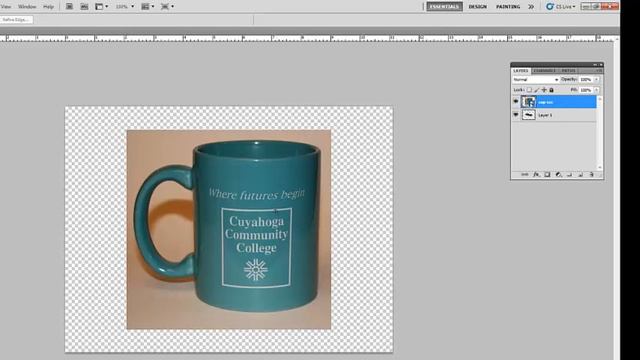Create new fill or adjustment layer
This screenshot has width=640, height=360.
click(x=558, y=174)
